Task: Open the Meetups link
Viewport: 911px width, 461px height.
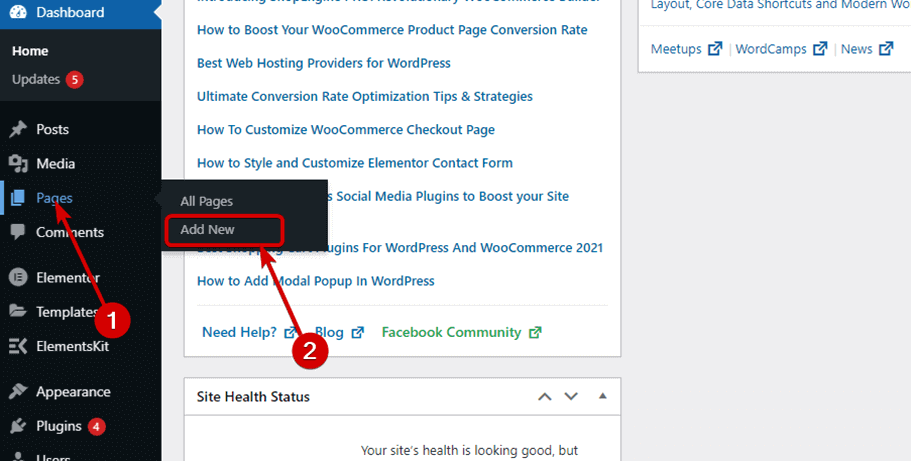Action: 676,49
